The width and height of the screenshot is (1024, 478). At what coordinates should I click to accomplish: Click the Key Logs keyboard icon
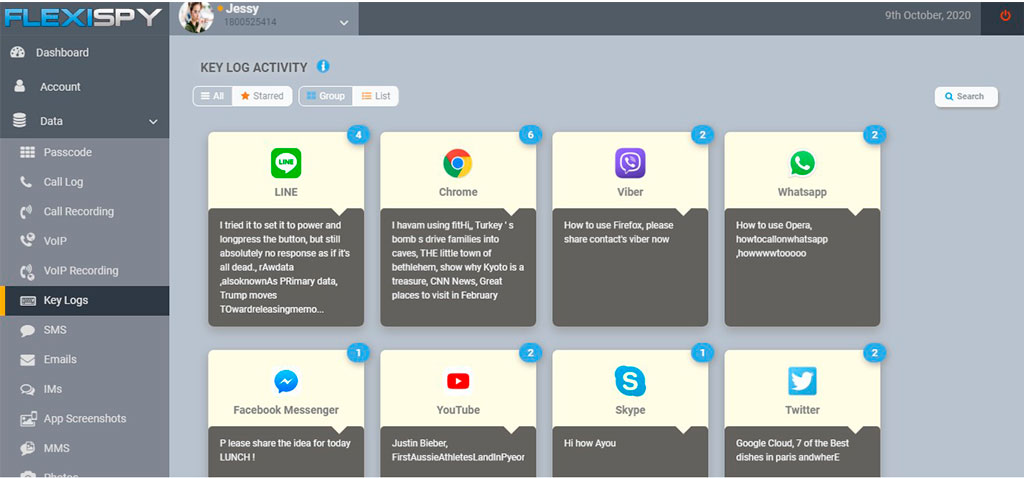coord(27,301)
